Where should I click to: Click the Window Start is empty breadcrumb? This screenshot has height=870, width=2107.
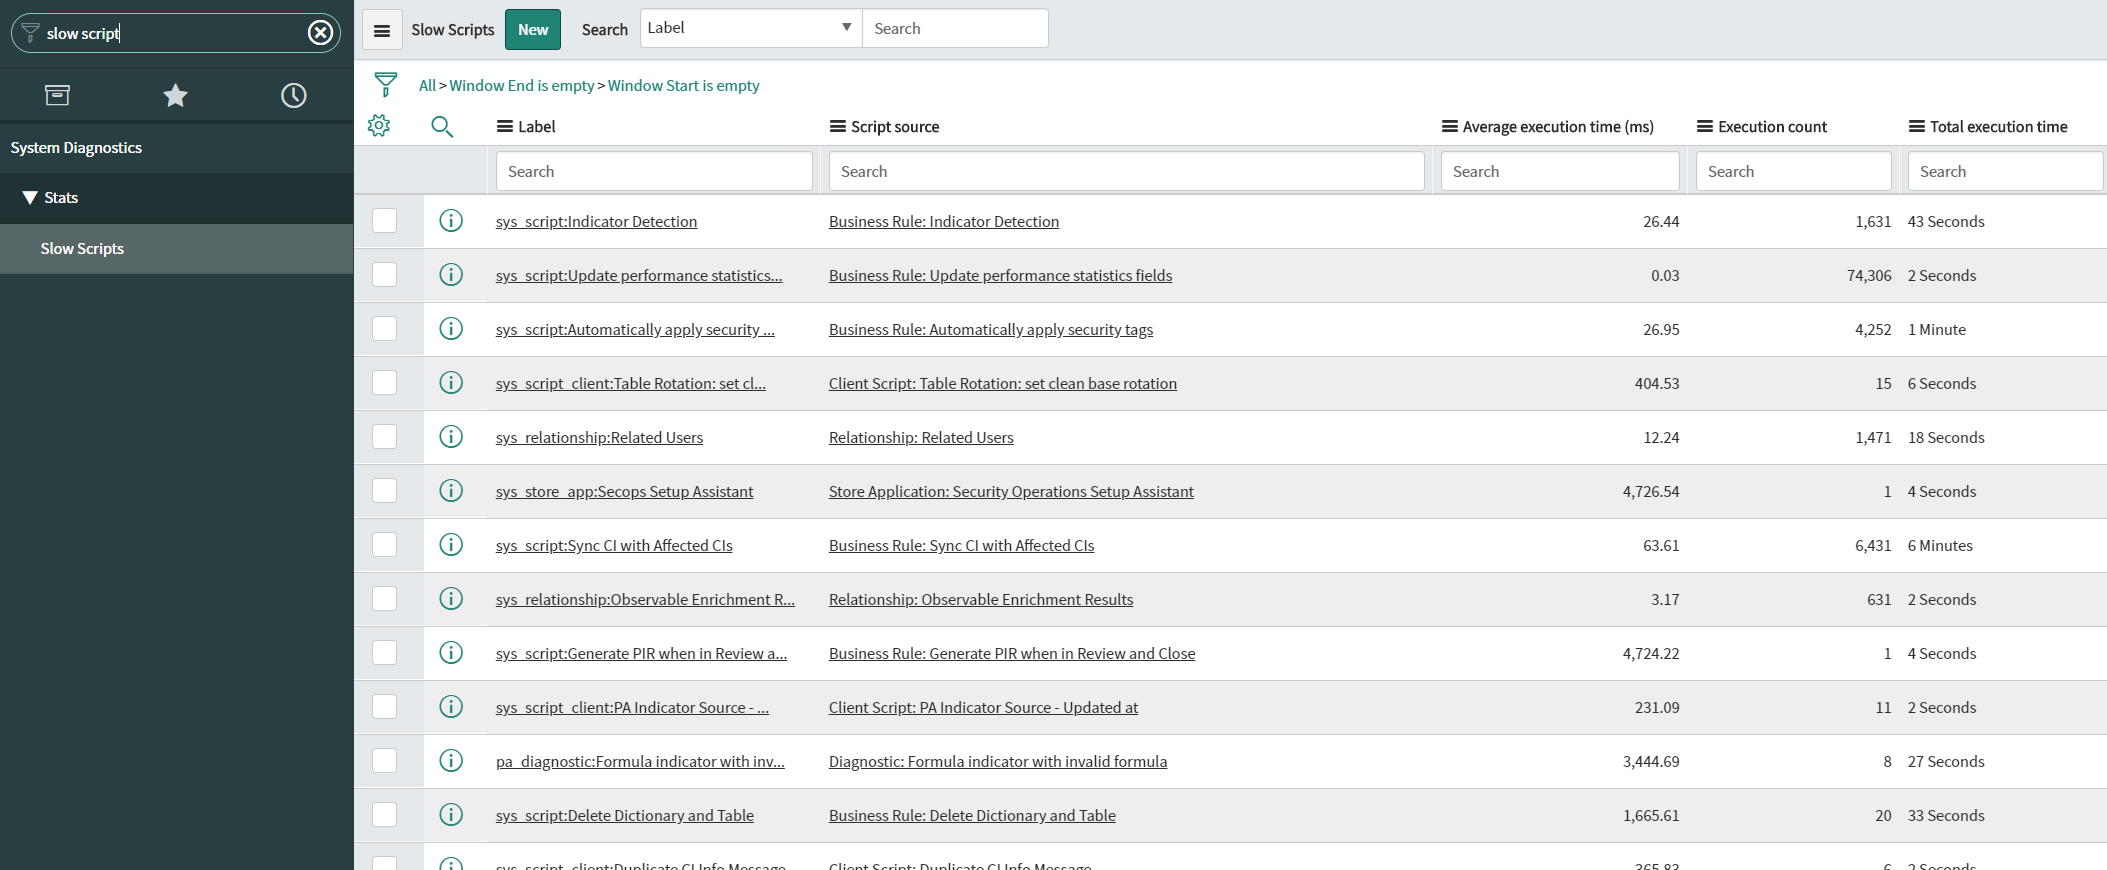(684, 85)
